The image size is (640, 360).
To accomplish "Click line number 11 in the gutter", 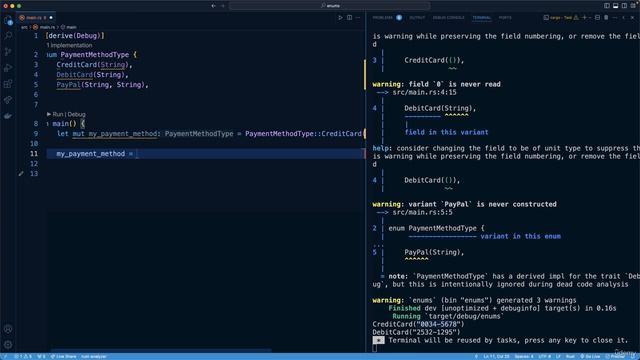I will (34, 154).
